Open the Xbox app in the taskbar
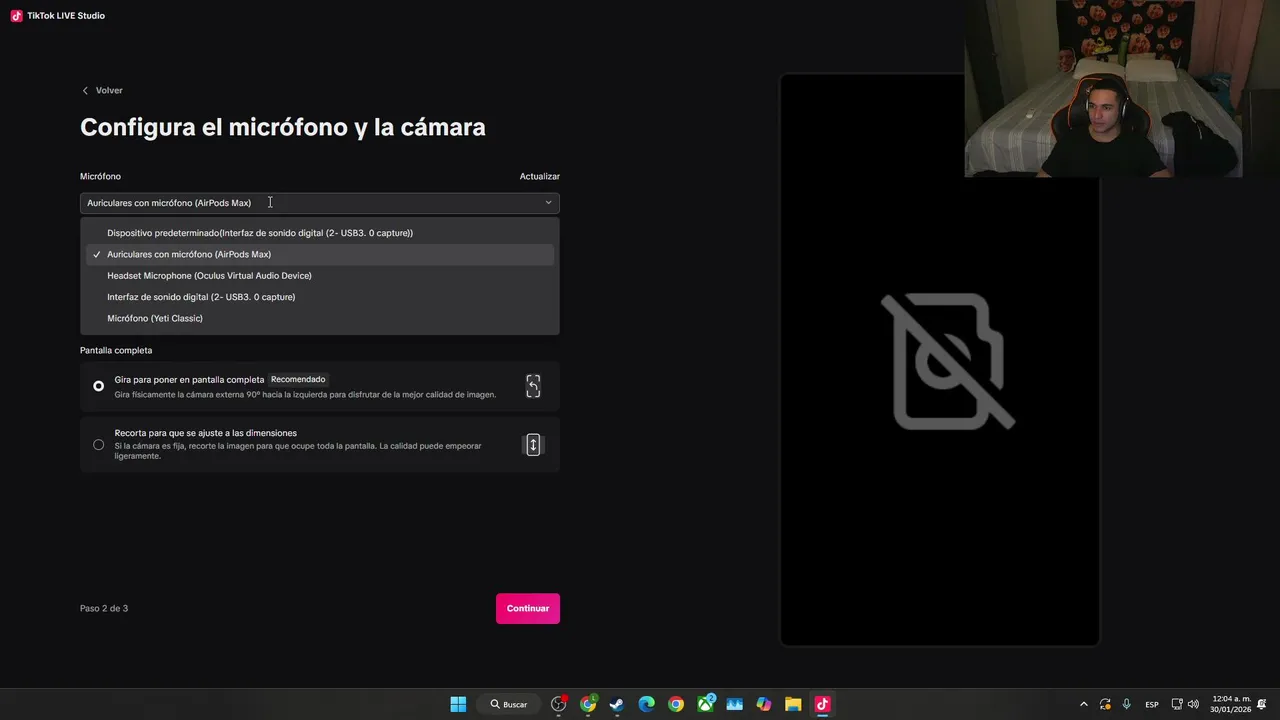 pos(706,704)
